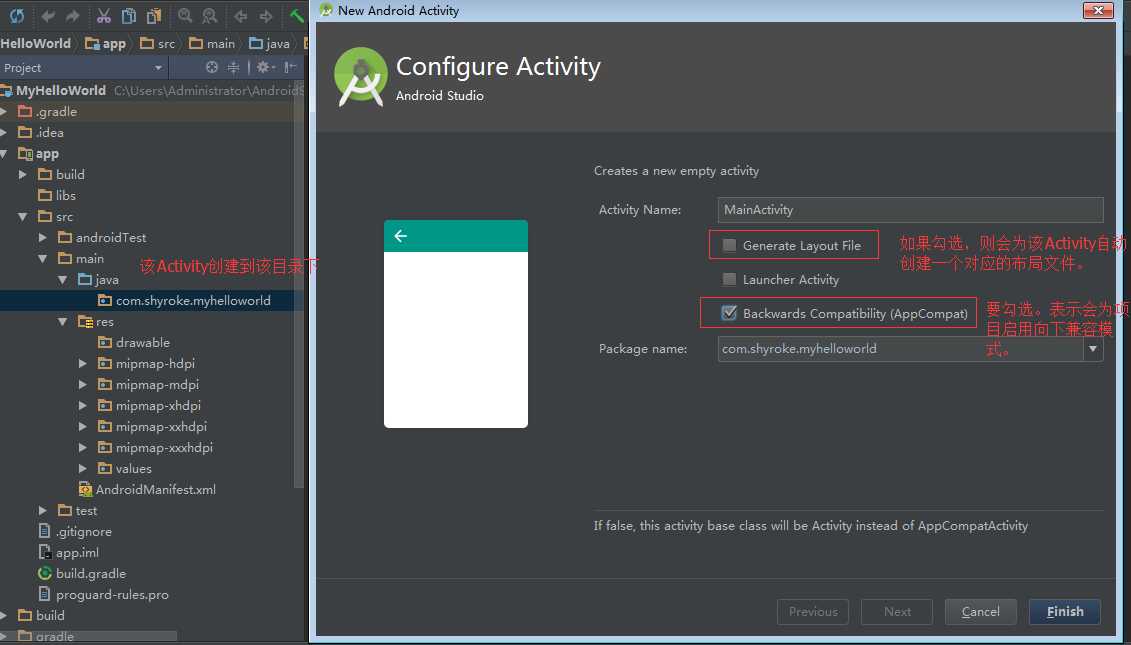This screenshot has width=1131, height=645.
Task: Click the Cut scissors icon
Action: tap(104, 16)
